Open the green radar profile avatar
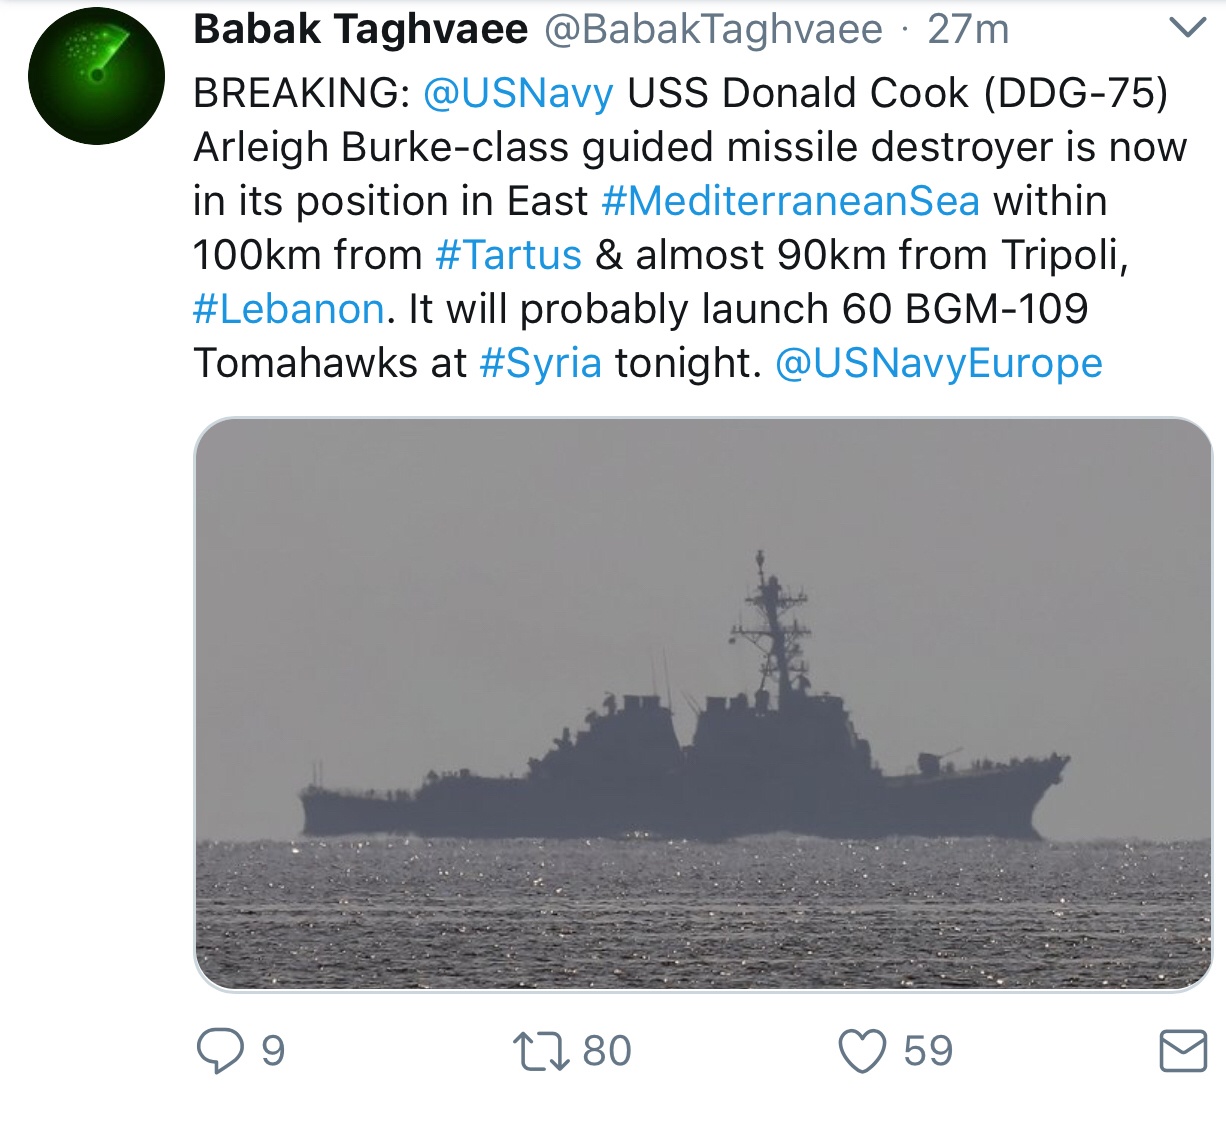1226x1125 pixels. click(x=96, y=76)
